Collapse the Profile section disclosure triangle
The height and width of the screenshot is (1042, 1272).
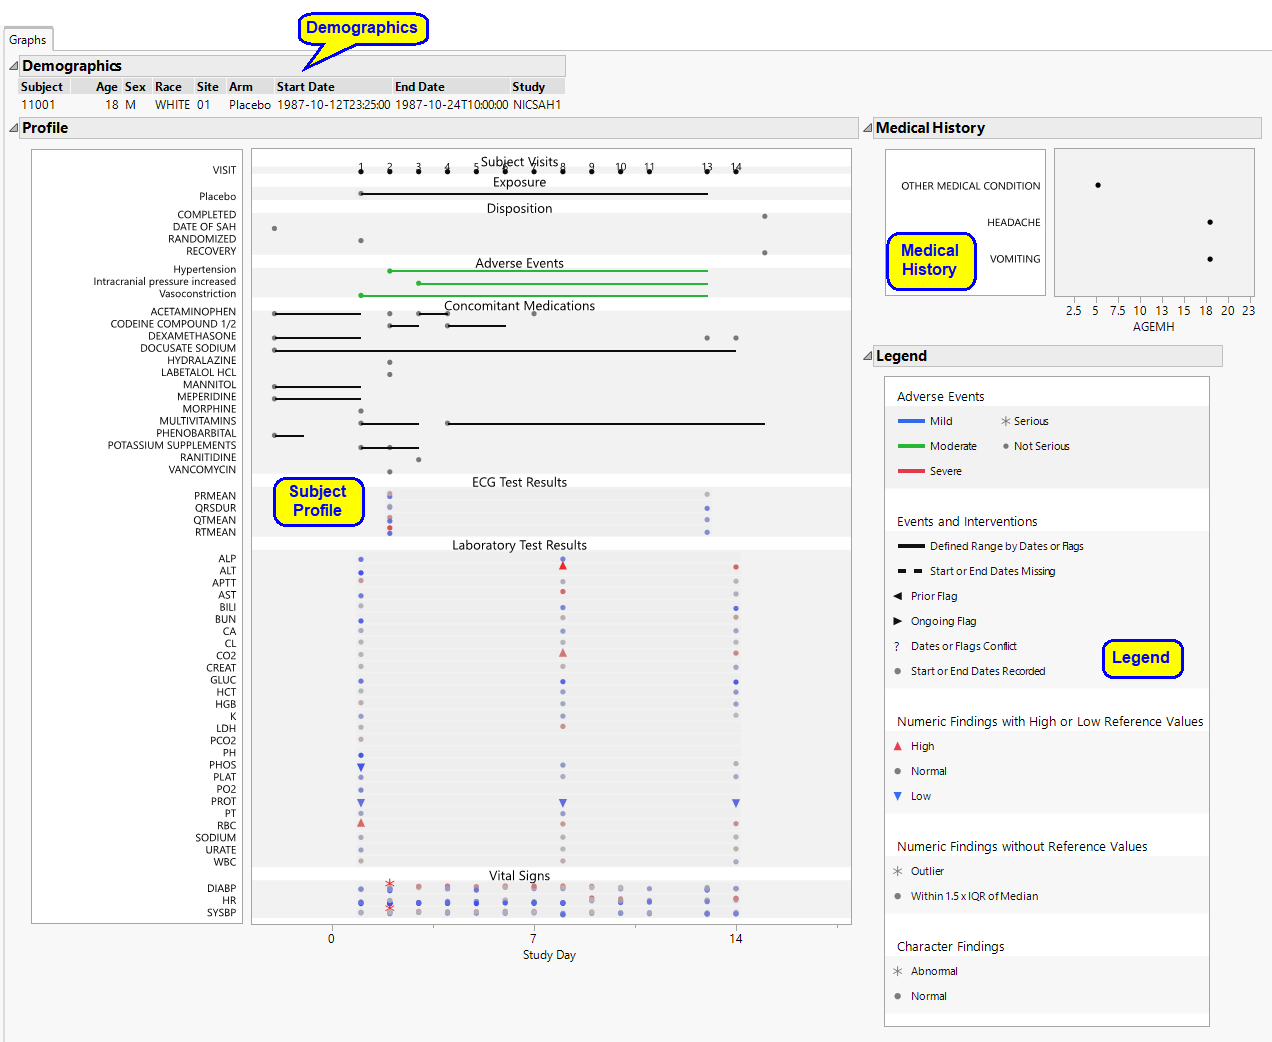[14, 128]
